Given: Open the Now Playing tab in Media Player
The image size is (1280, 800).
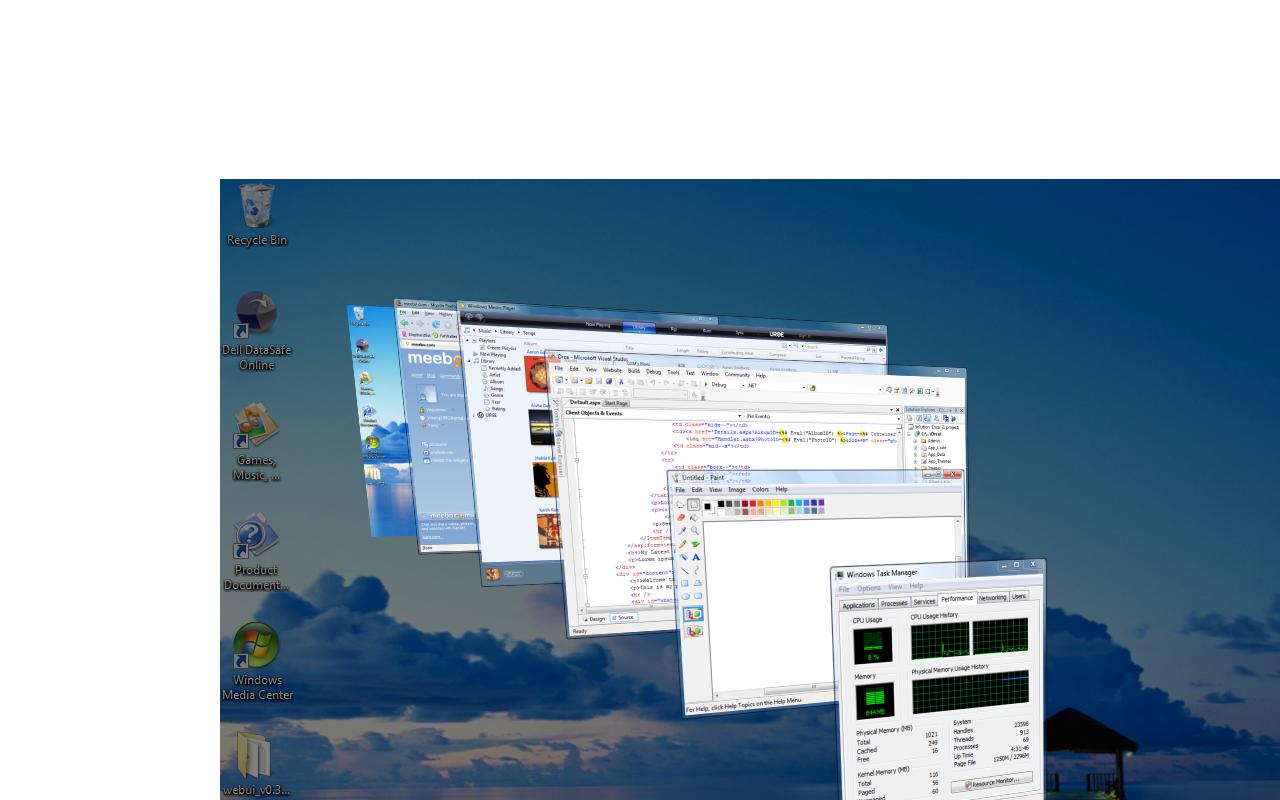Looking at the screenshot, I should click(598, 324).
